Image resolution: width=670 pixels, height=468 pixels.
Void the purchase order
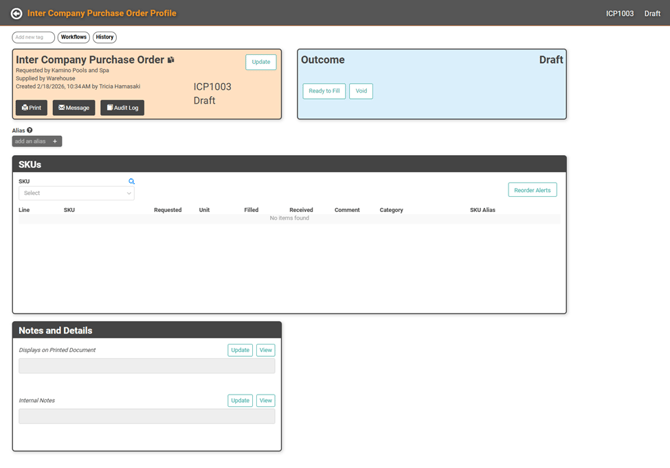coord(361,91)
